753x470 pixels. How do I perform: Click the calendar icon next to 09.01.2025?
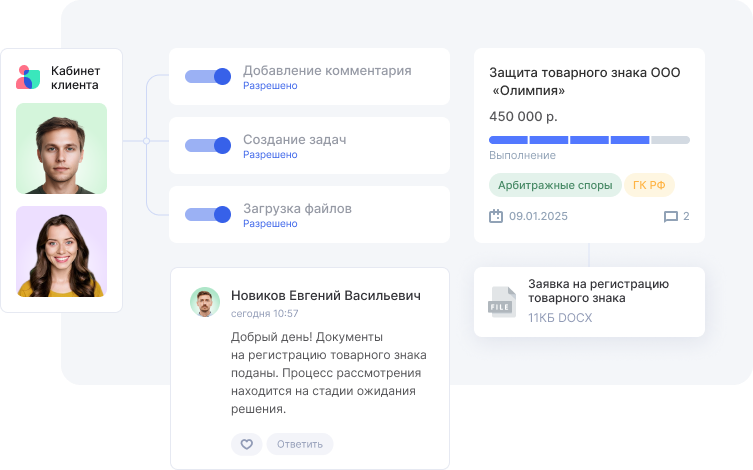[495, 216]
